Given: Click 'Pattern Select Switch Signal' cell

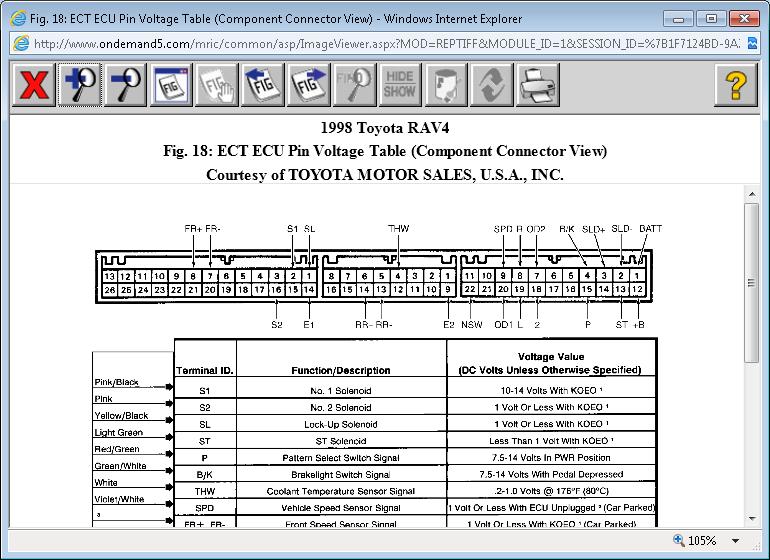Looking at the screenshot, I should point(341,458).
